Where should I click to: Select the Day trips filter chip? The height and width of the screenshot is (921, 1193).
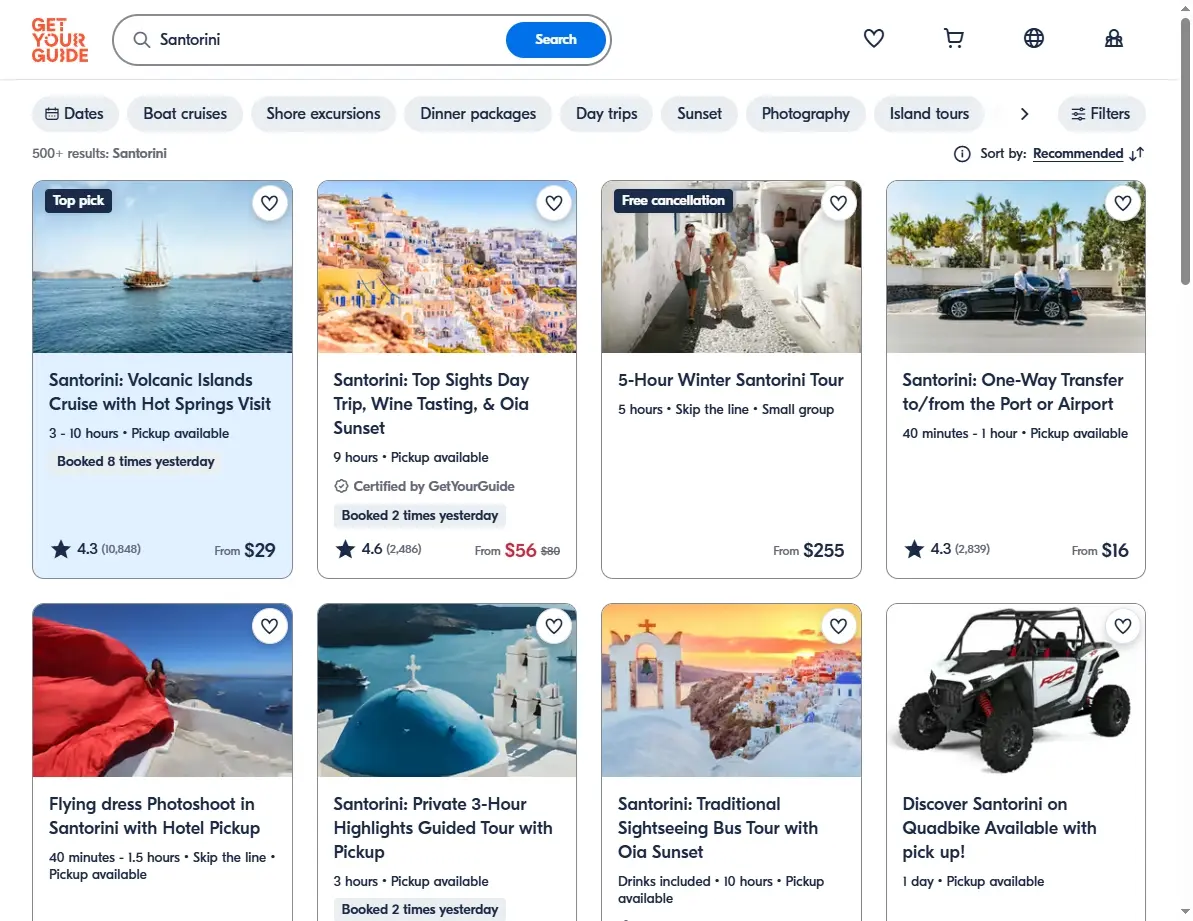point(606,114)
